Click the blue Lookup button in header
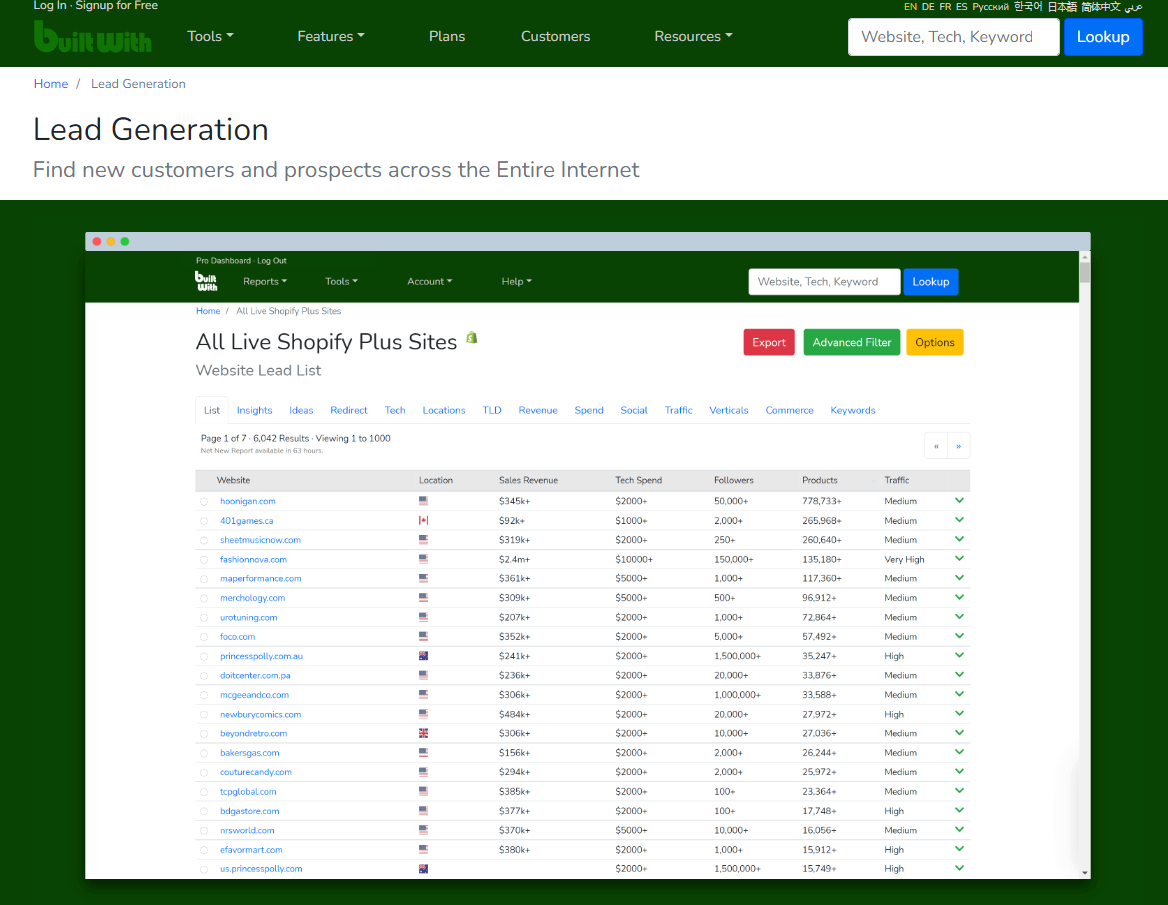 pyautogui.click(x=1103, y=36)
